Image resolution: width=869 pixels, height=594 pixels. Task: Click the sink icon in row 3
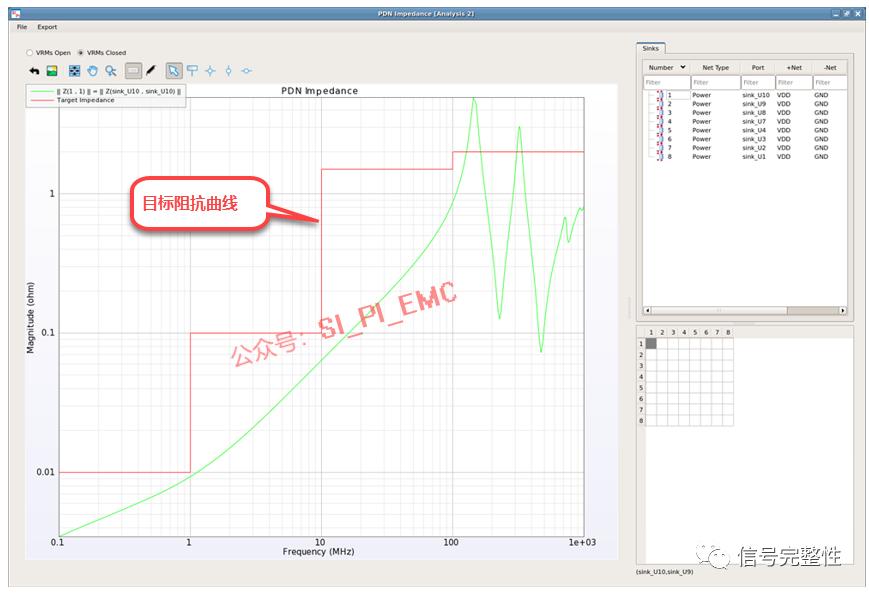coord(660,112)
